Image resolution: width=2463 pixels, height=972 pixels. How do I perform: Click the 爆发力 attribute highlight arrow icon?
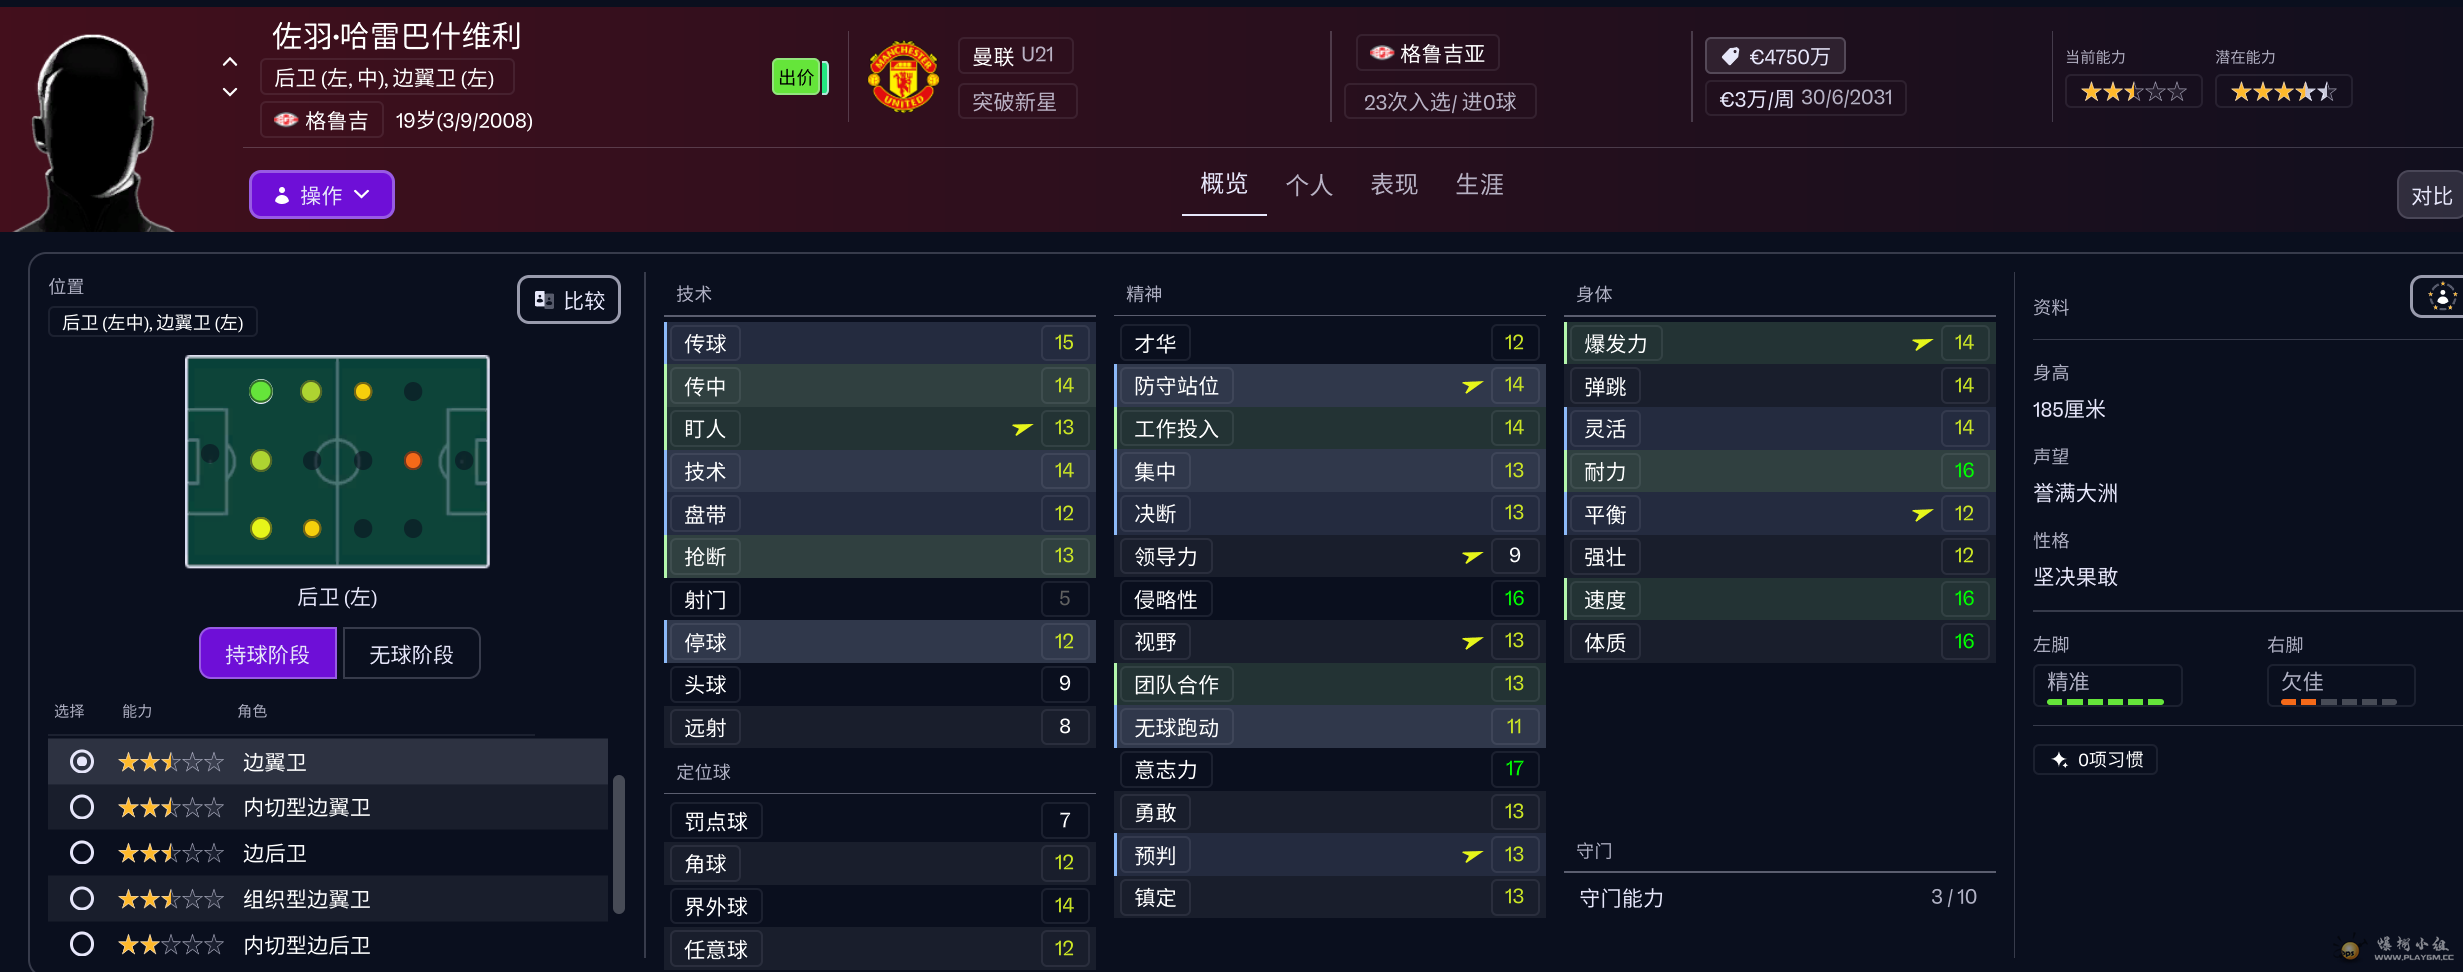tap(1922, 344)
